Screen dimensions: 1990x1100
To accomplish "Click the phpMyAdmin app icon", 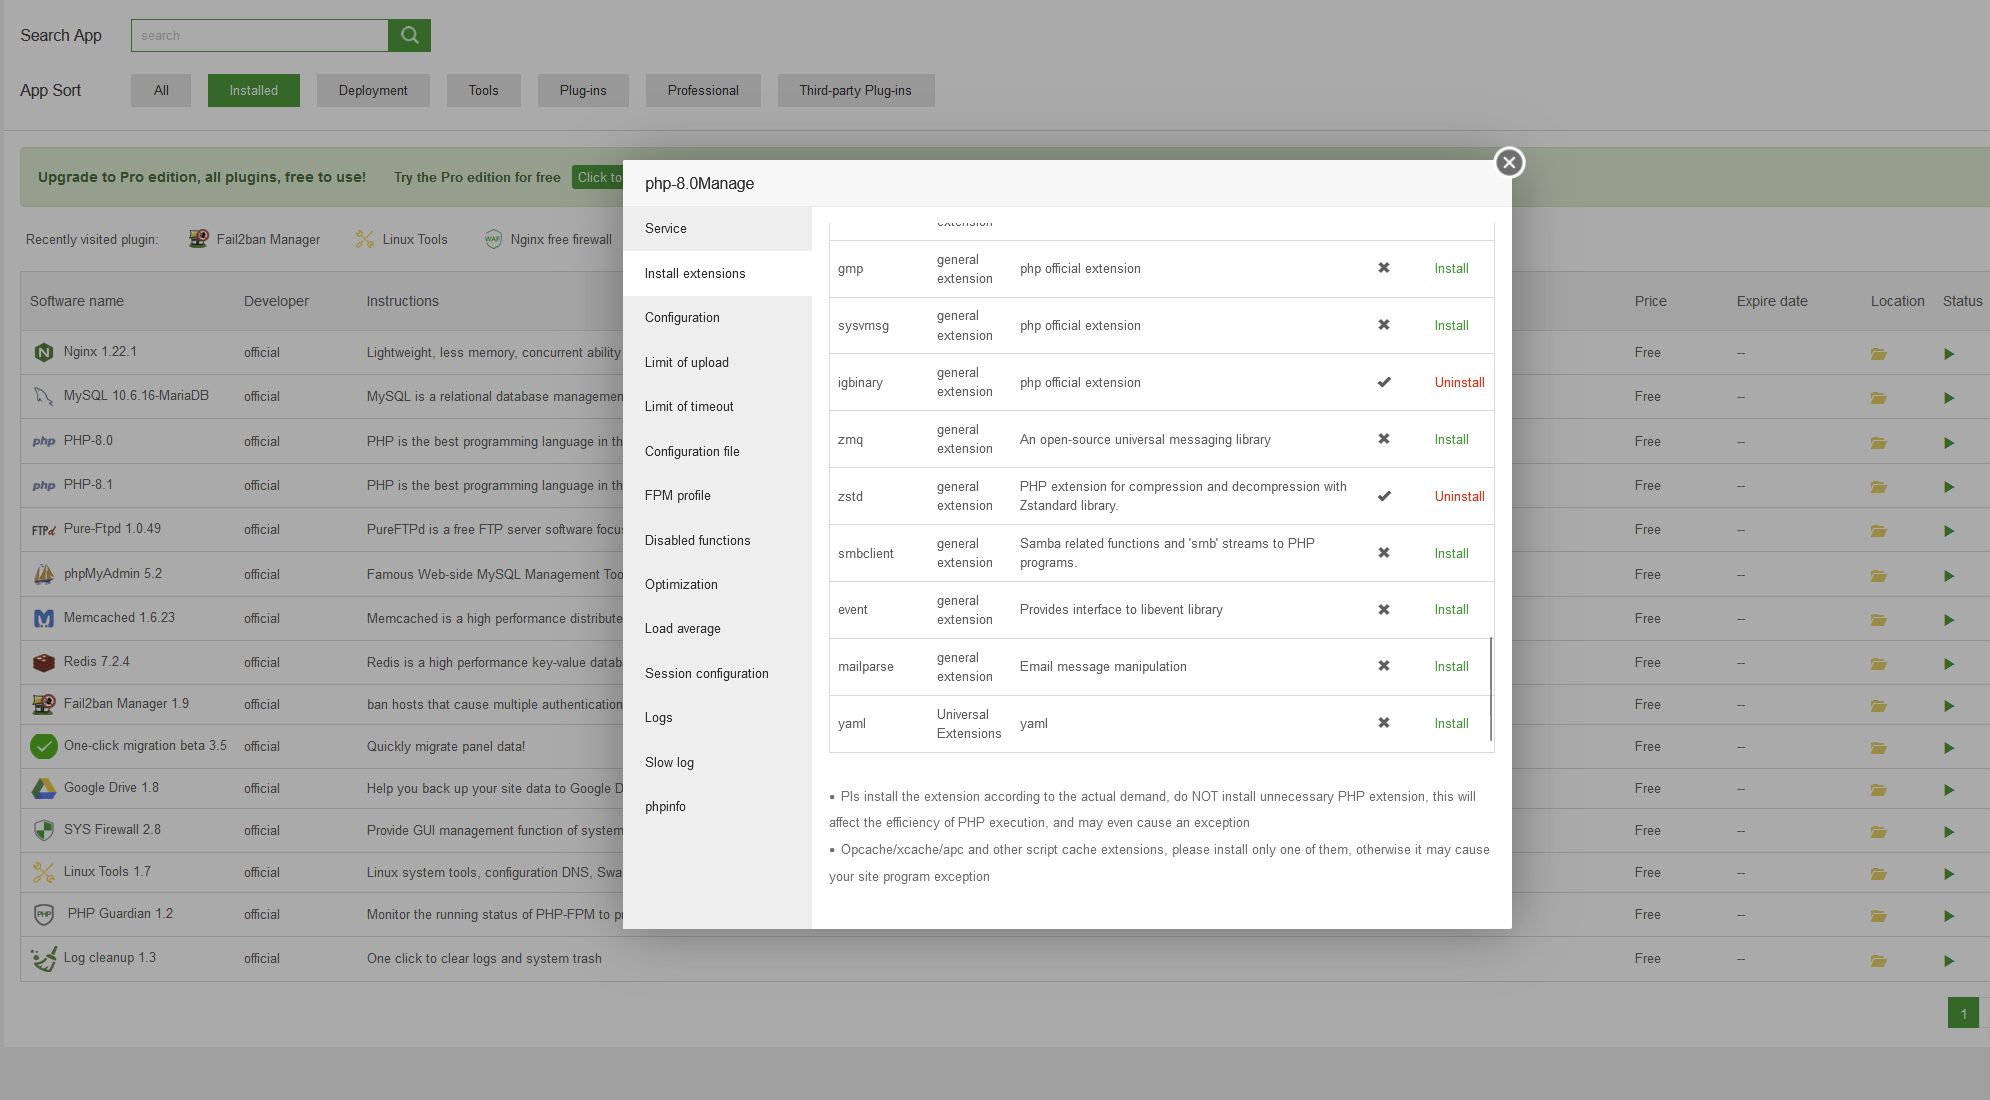I will tap(43, 574).
